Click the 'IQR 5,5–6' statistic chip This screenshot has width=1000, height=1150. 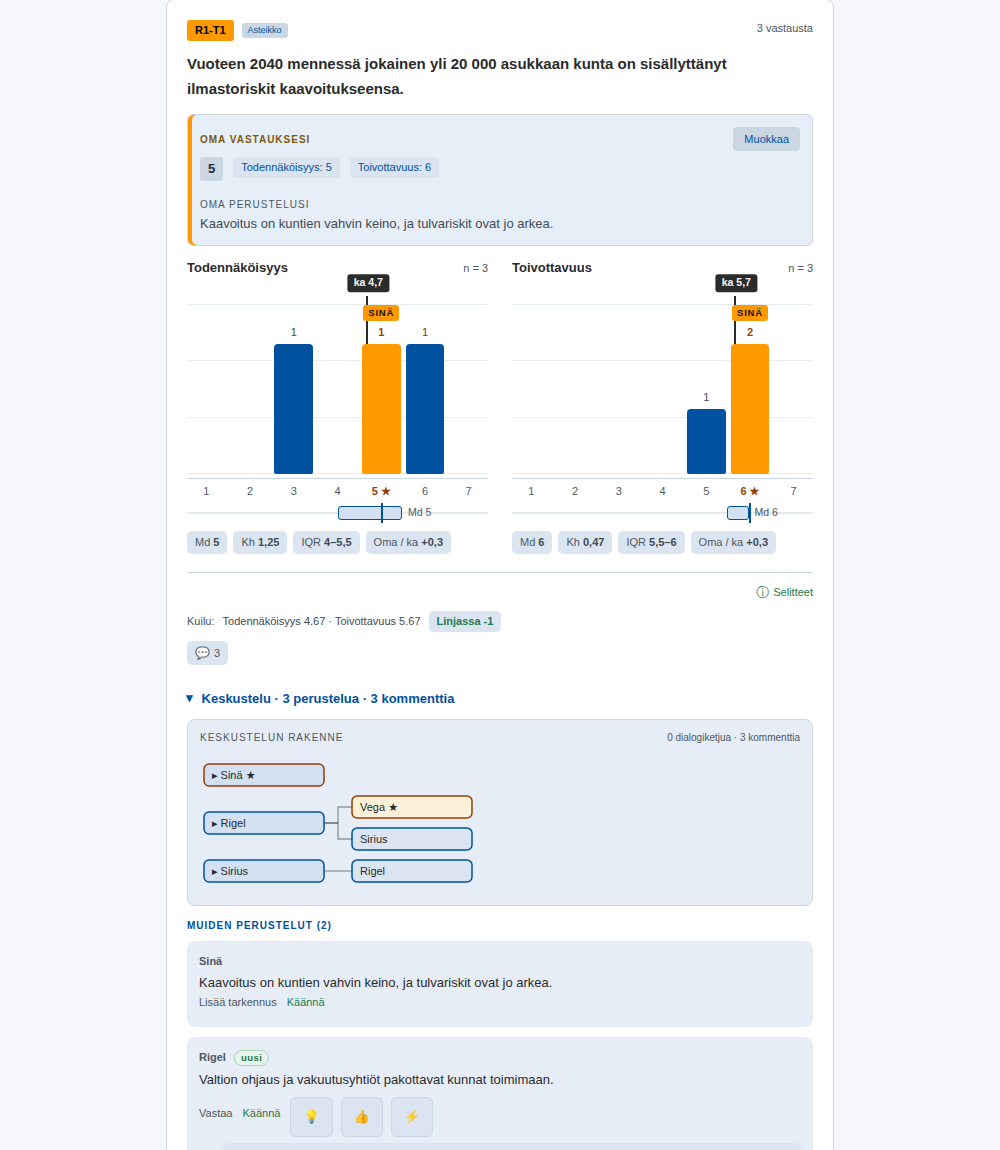[x=652, y=542]
